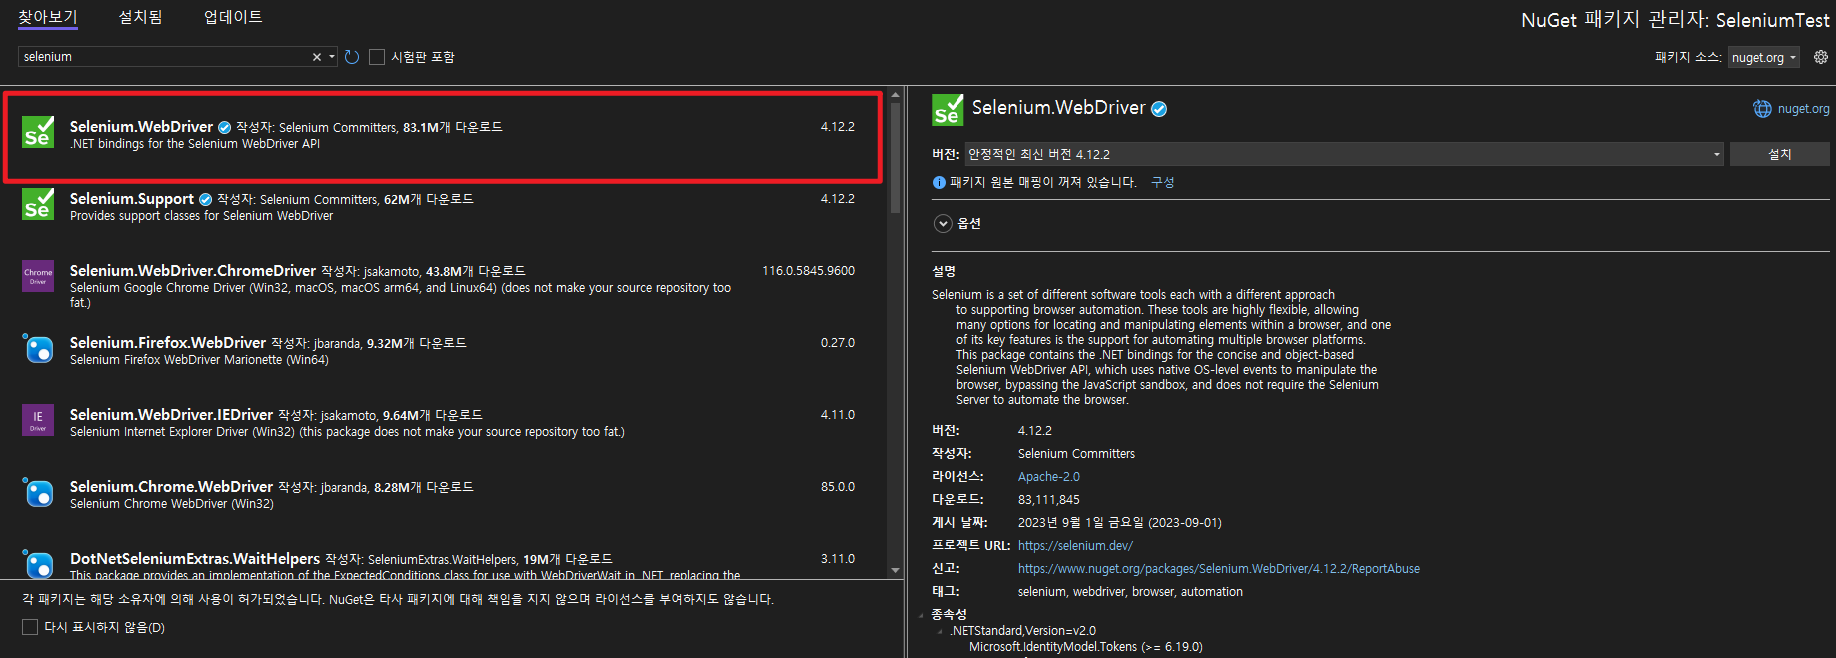Viewport: 1836px width, 658px height.
Task: Click the package list scrollbar thumb
Action: (895, 157)
